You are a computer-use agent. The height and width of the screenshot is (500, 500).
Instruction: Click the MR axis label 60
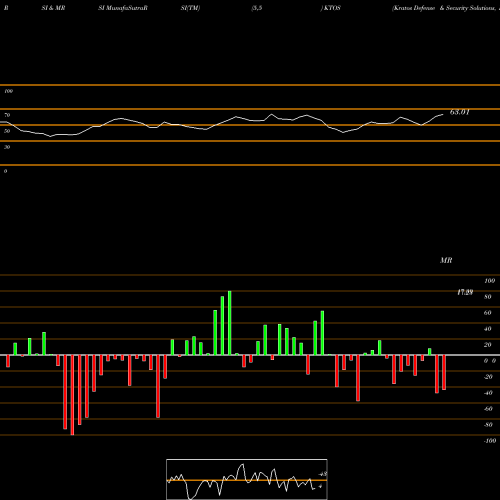pyautogui.click(x=488, y=313)
